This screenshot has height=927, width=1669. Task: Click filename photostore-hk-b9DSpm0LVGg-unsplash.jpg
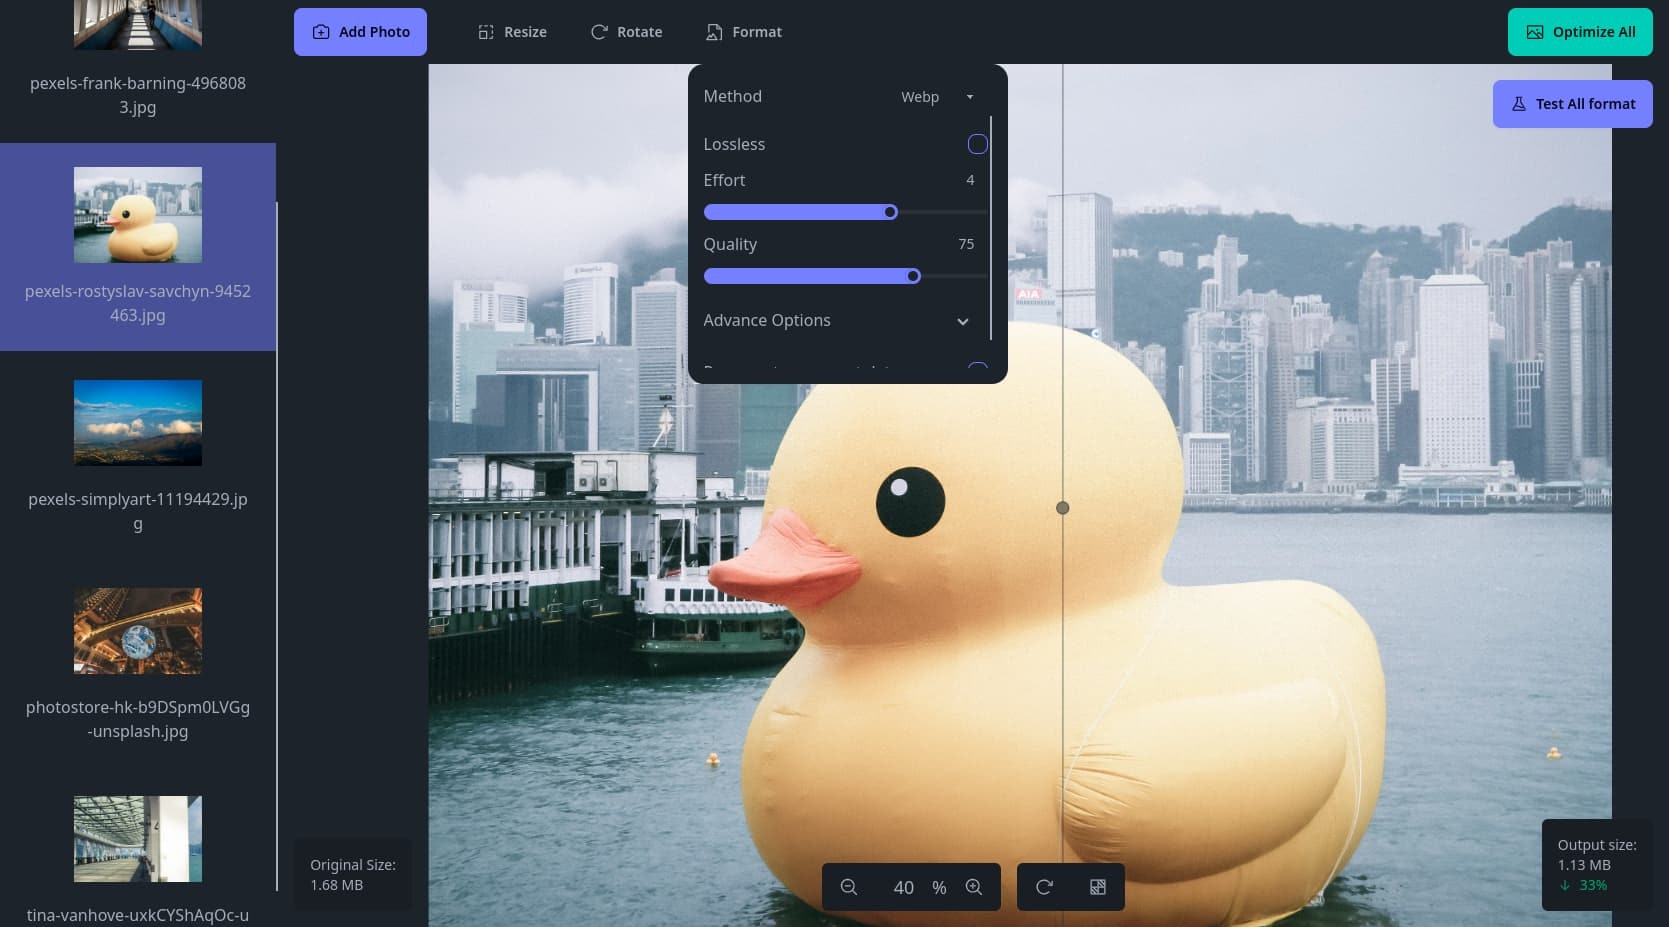(138, 719)
